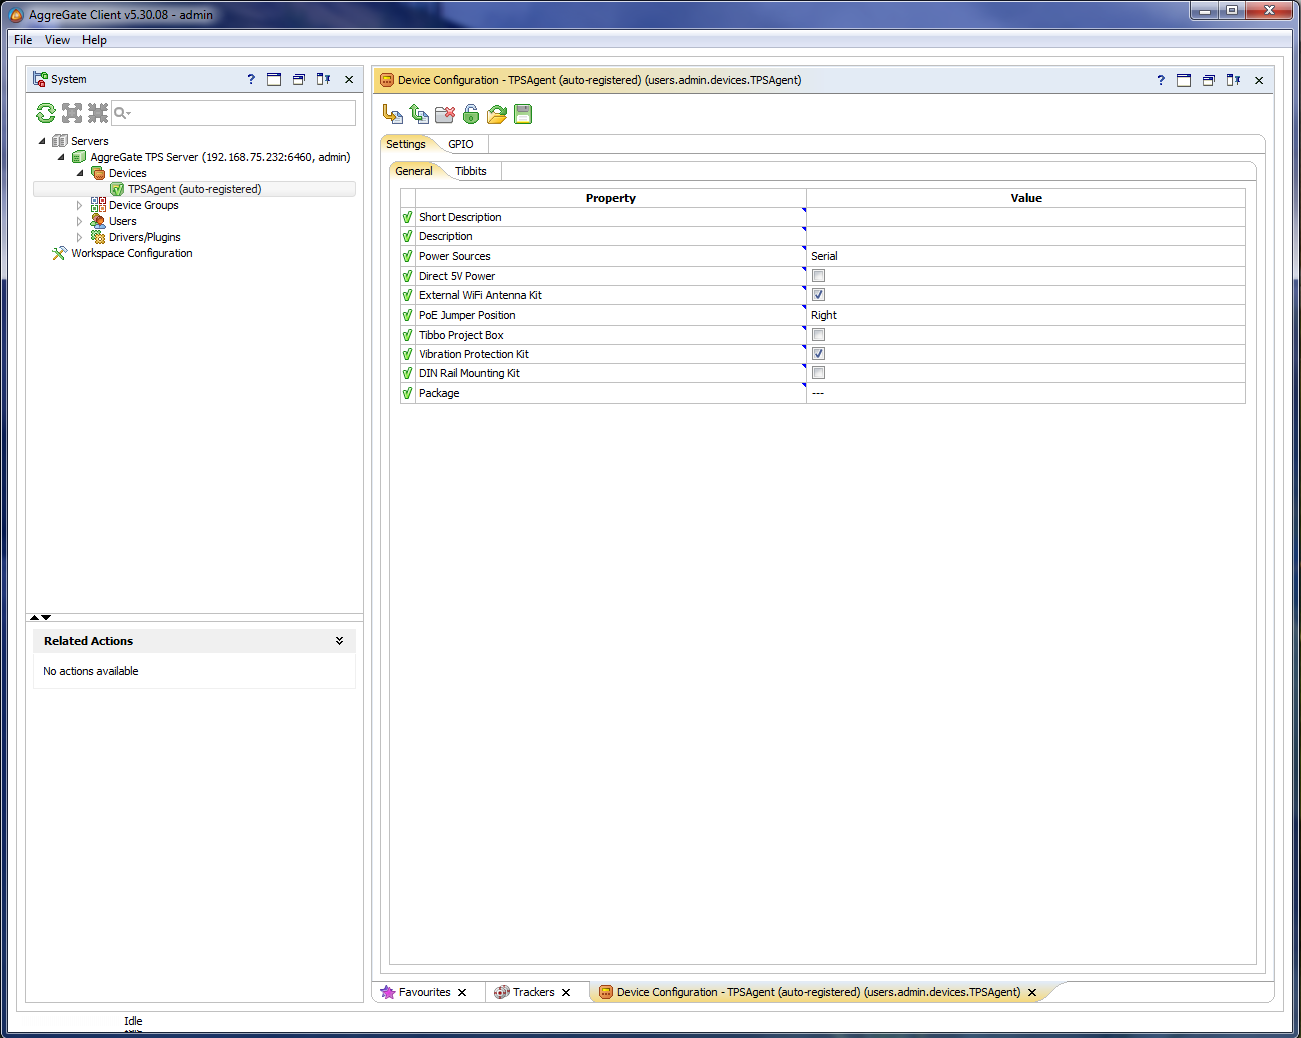
Task: Click the System tree search field
Action: (233, 113)
